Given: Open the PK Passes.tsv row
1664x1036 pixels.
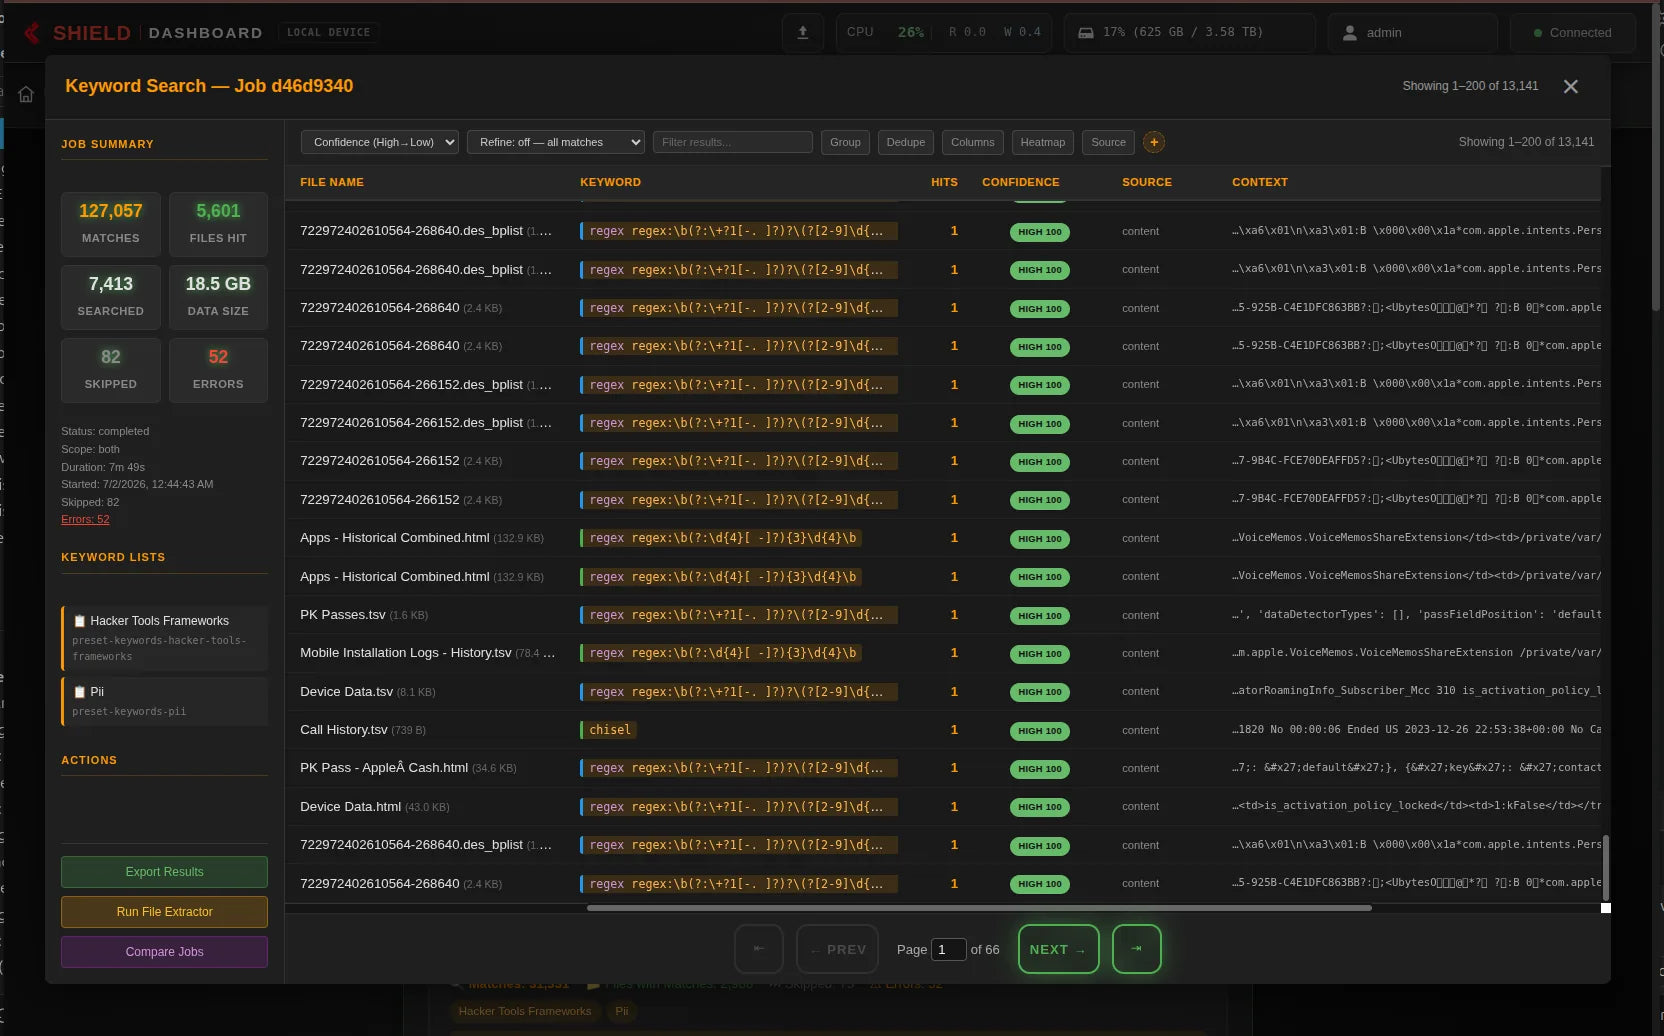Looking at the screenshot, I should pos(942,615).
